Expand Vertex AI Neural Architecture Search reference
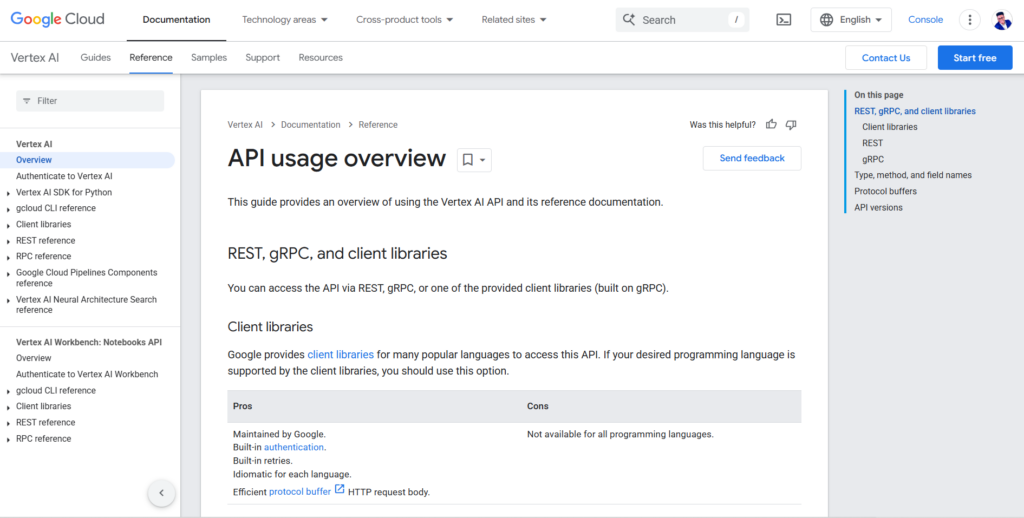1024x518 pixels. (x=8, y=300)
